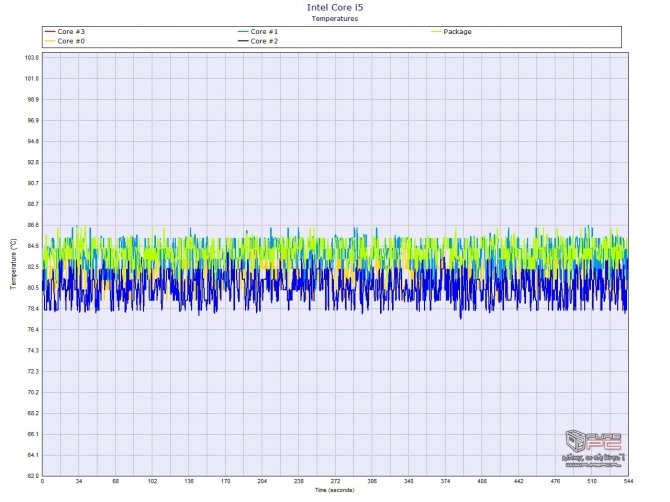
Task: Click the 102 x-axis tick label
Action: (153, 481)
